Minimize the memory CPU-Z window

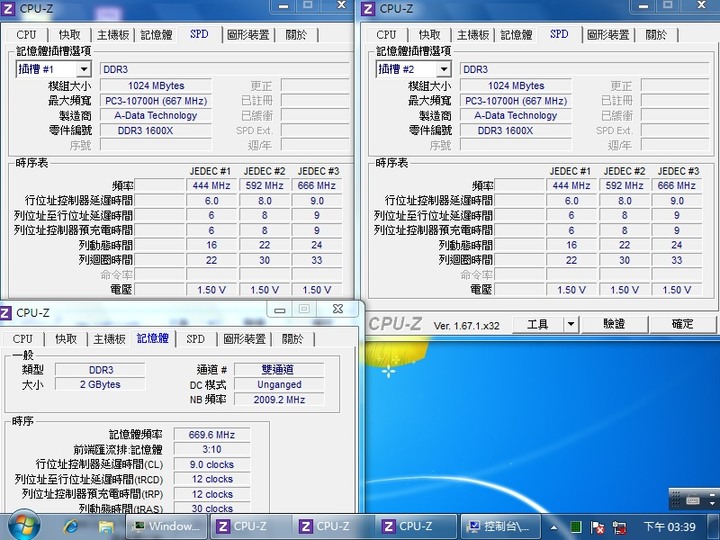[280, 309]
